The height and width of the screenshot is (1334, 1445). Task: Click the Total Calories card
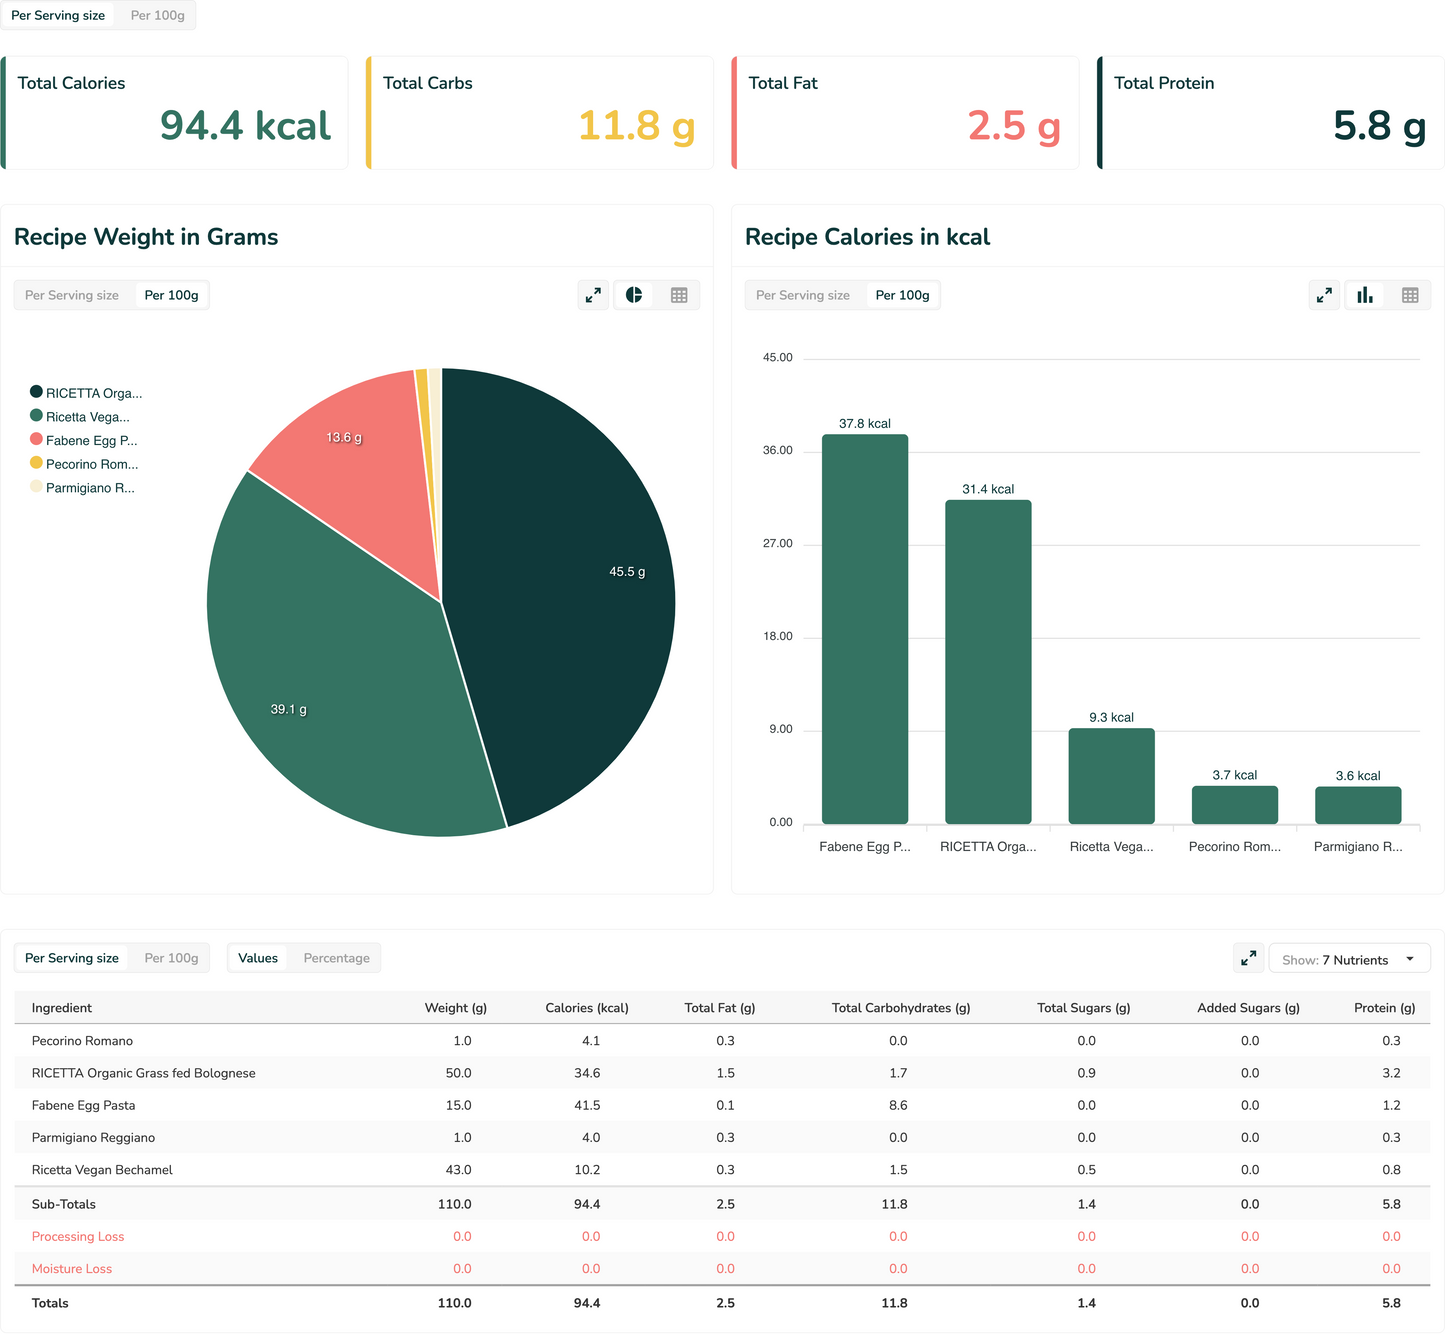pos(174,113)
